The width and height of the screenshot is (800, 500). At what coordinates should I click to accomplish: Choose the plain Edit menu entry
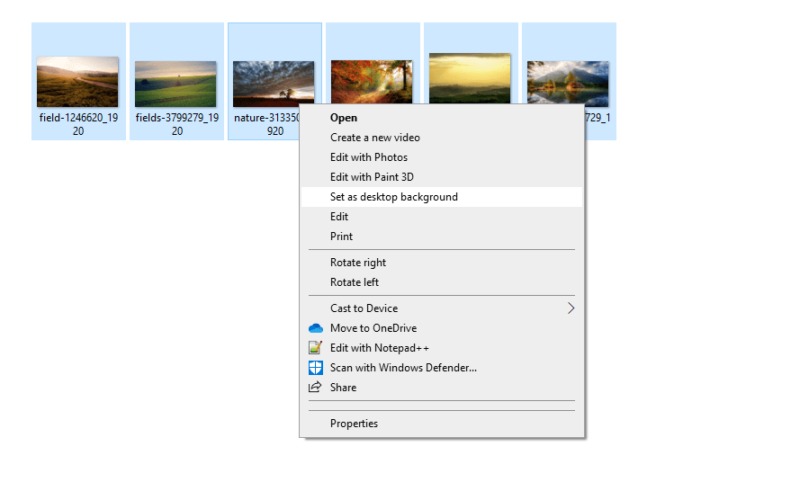click(441, 217)
